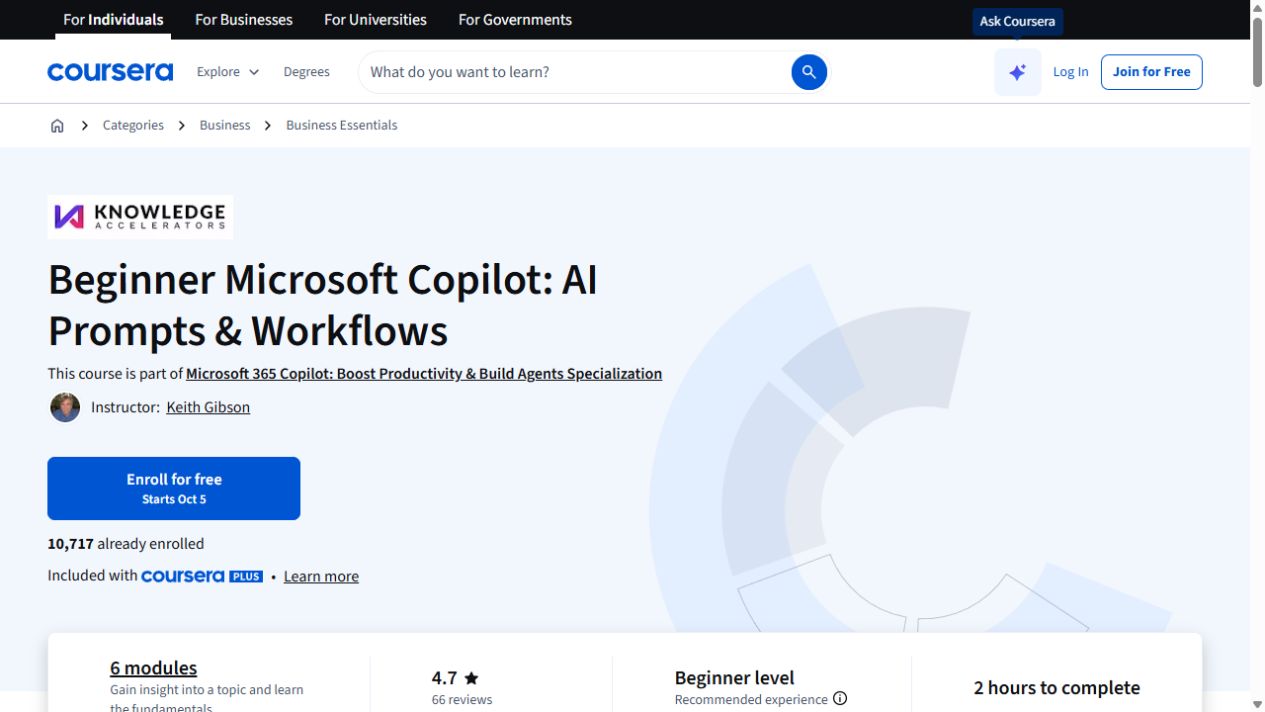
Task: Click the '66 reviews' text
Action: pos(462,699)
